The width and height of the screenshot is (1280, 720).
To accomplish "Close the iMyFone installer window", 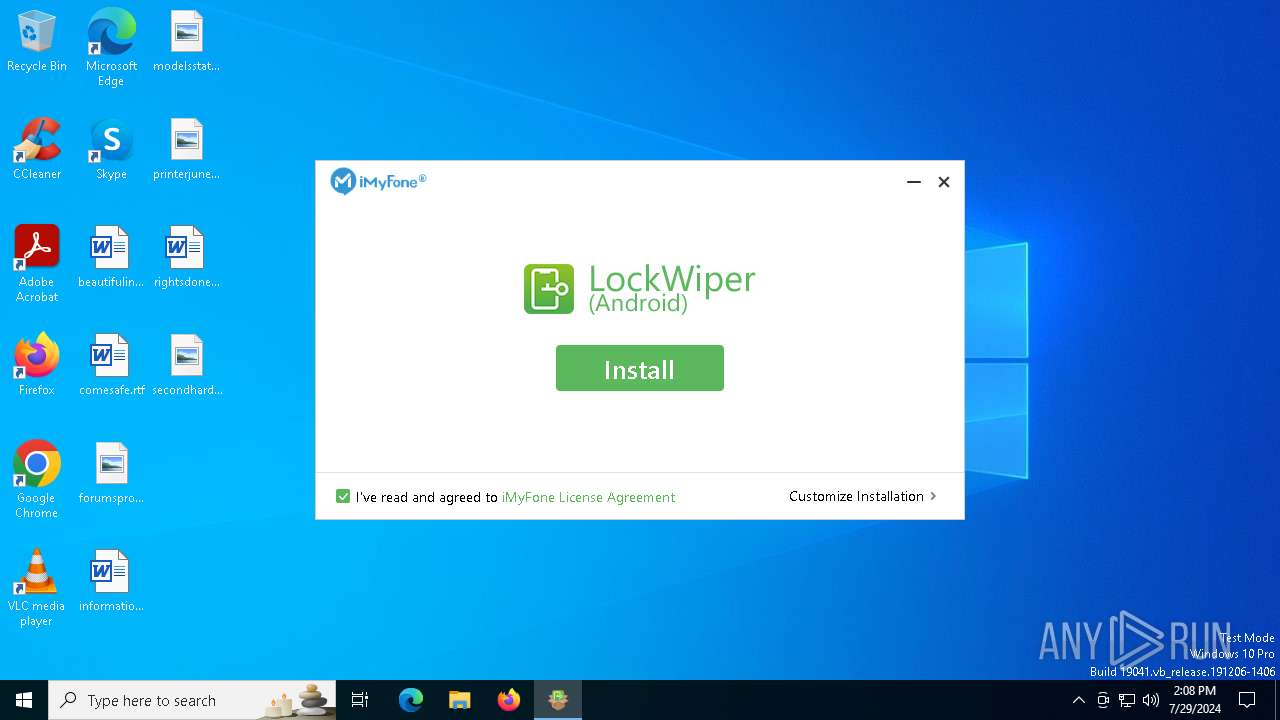I will pos(943,182).
